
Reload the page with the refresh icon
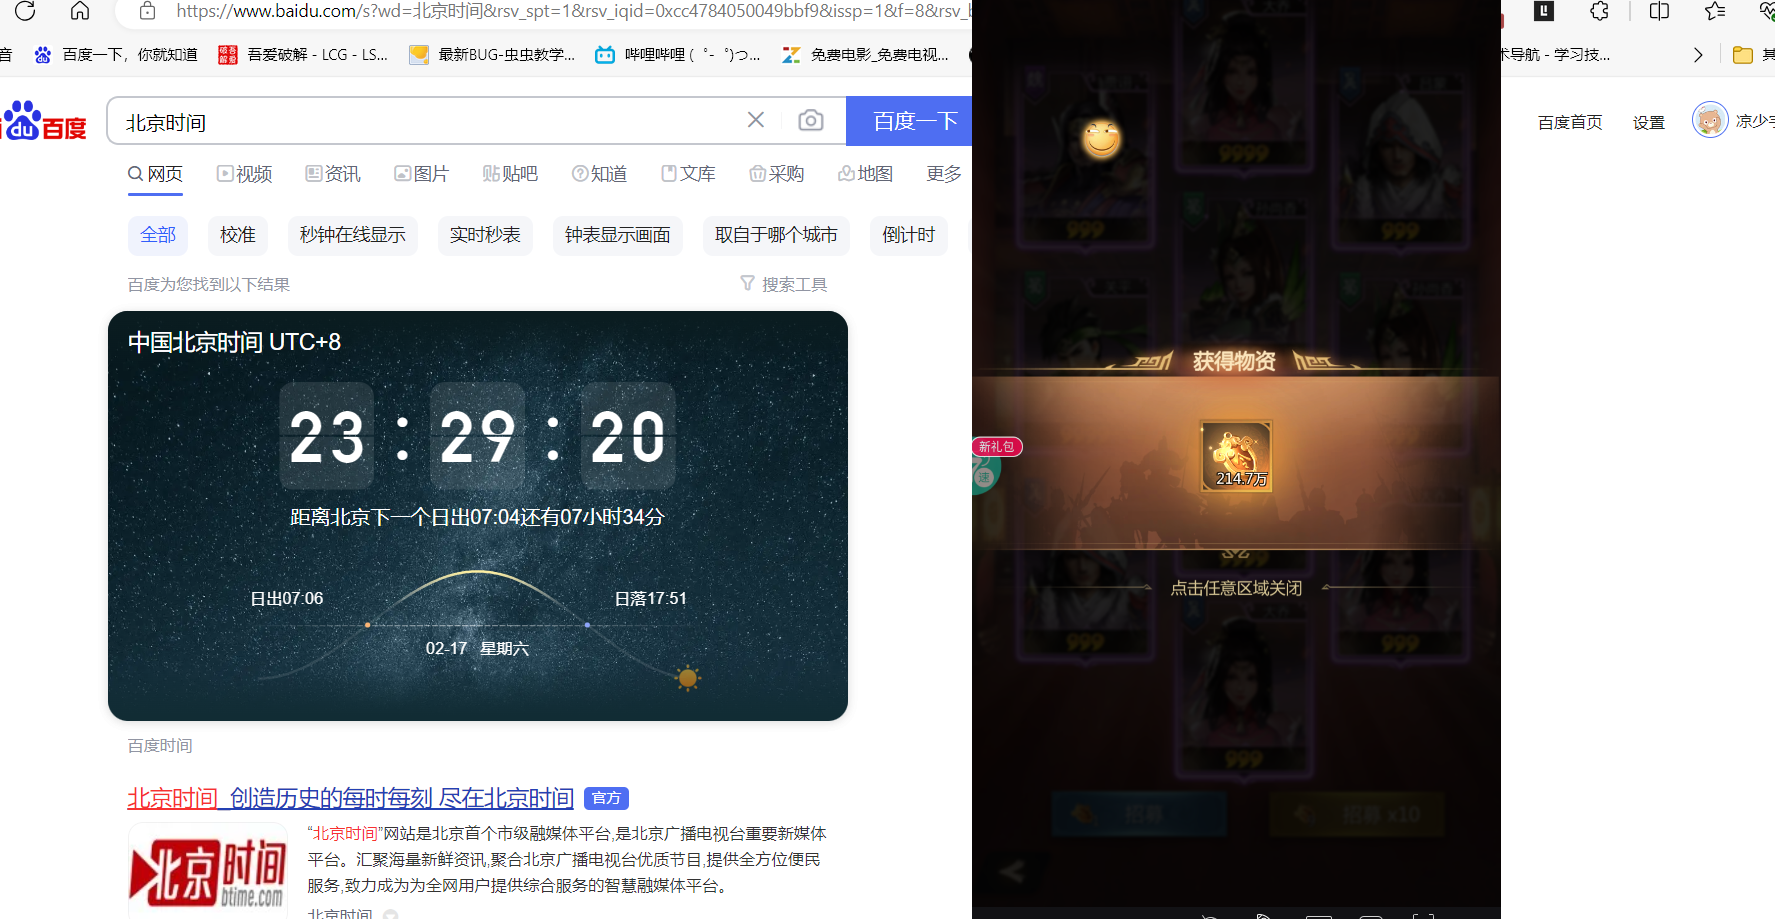click(x=25, y=11)
